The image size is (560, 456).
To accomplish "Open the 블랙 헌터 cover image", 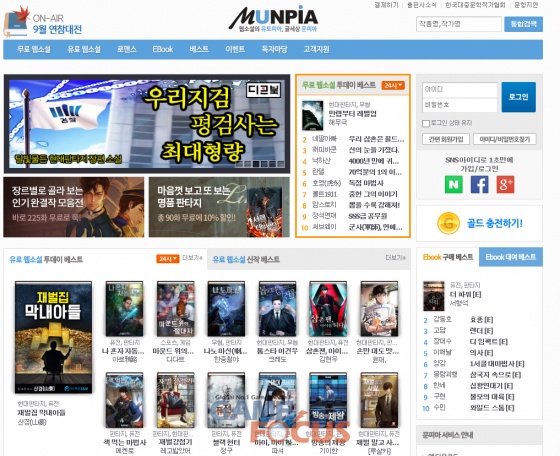I will pyautogui.click(x=226, y=400).
